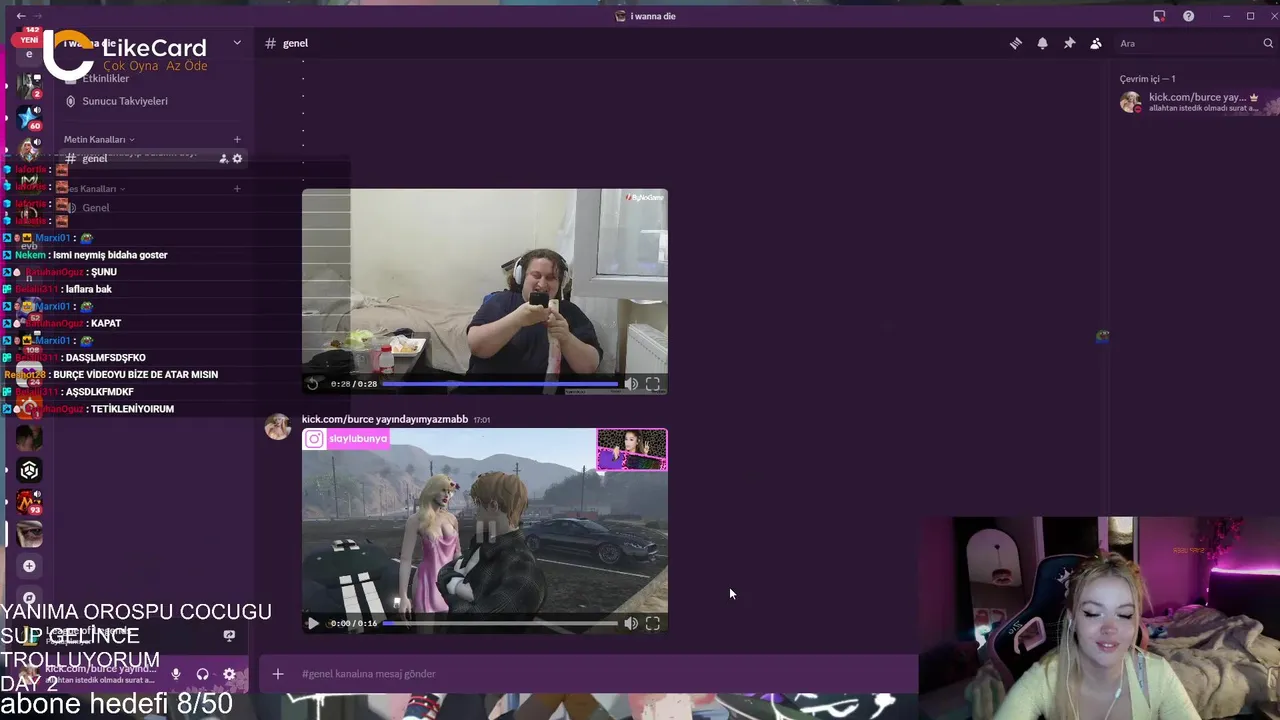Focus the Ara search field

1188,43
